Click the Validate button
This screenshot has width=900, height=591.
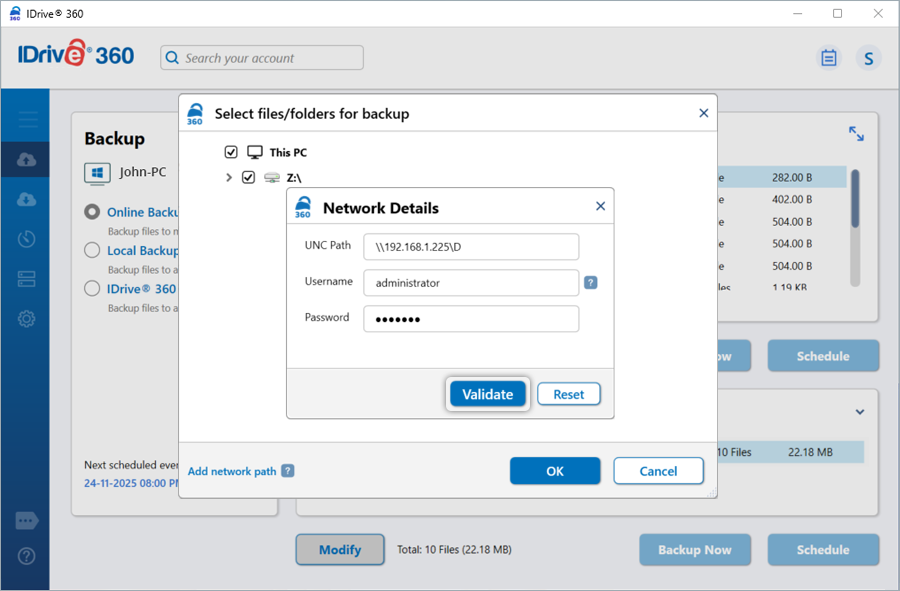[487, 394]
